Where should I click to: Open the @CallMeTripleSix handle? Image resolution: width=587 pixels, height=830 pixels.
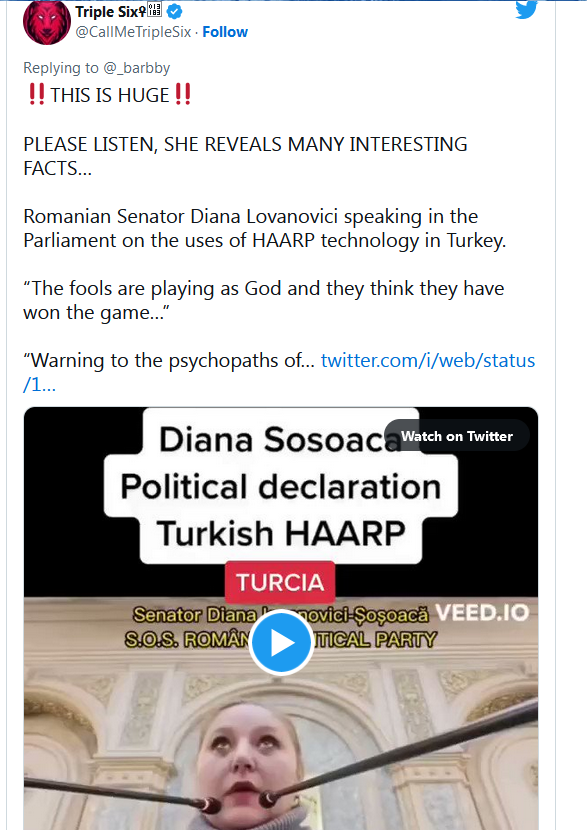133,32
